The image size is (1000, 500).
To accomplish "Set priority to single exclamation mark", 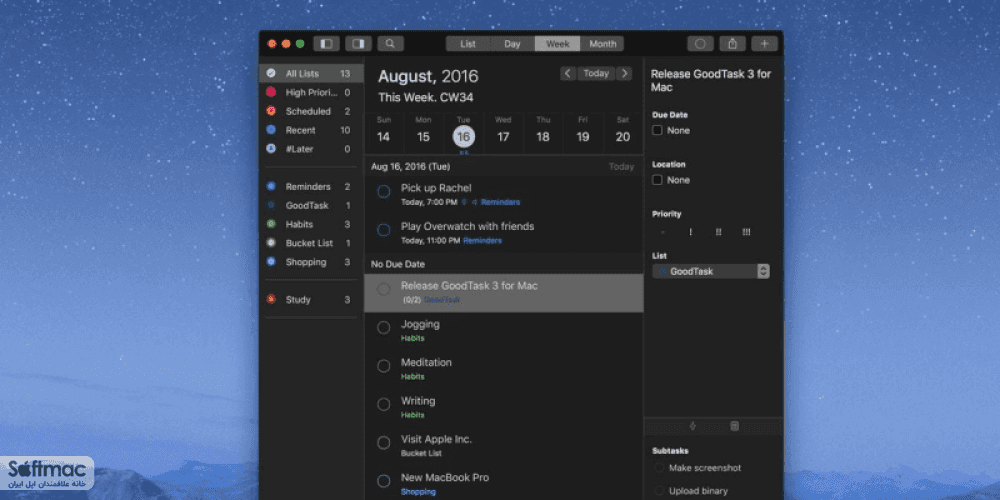I will (x=691, y=232).
